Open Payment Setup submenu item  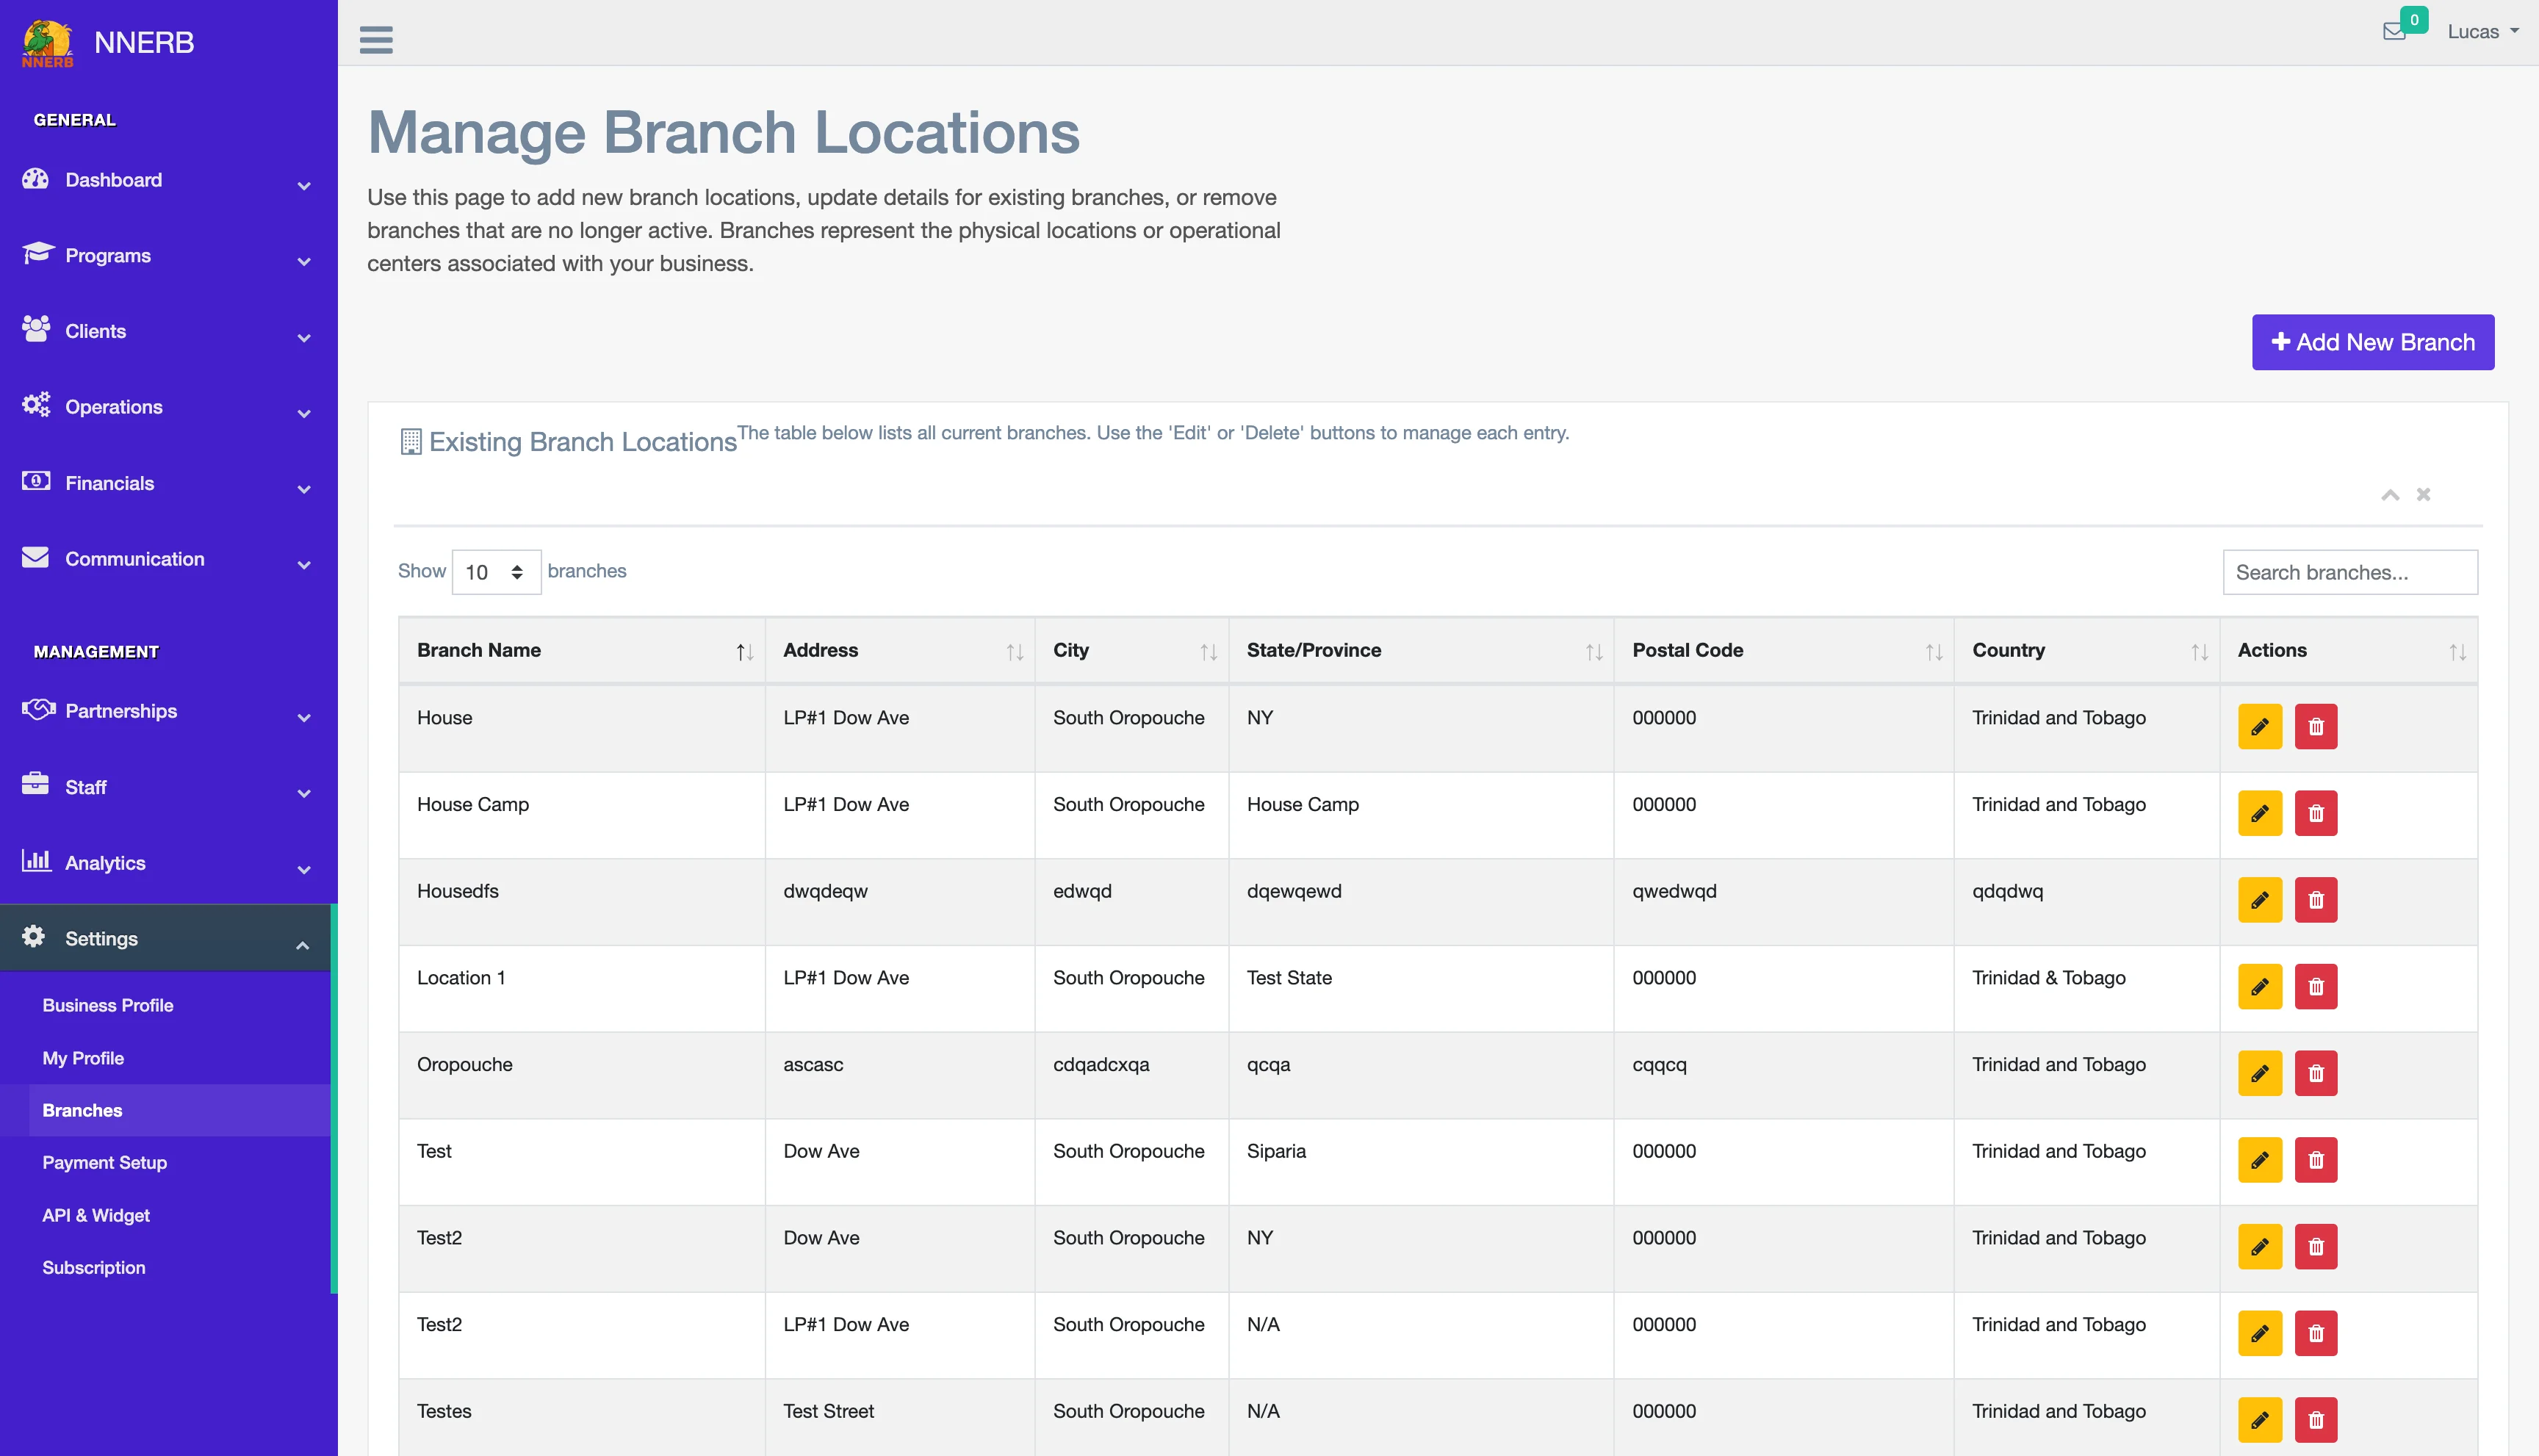pyautogui.click(x=104, y=1163)
